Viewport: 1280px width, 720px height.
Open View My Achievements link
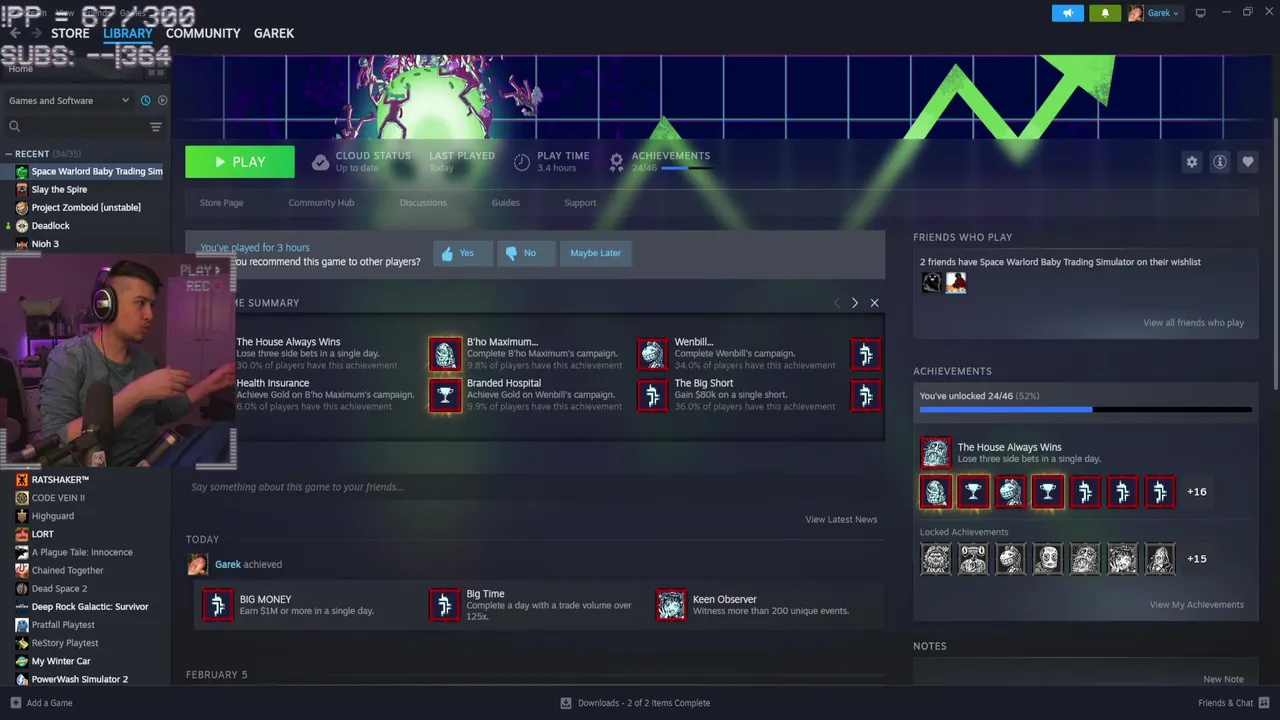[1196, 605]
